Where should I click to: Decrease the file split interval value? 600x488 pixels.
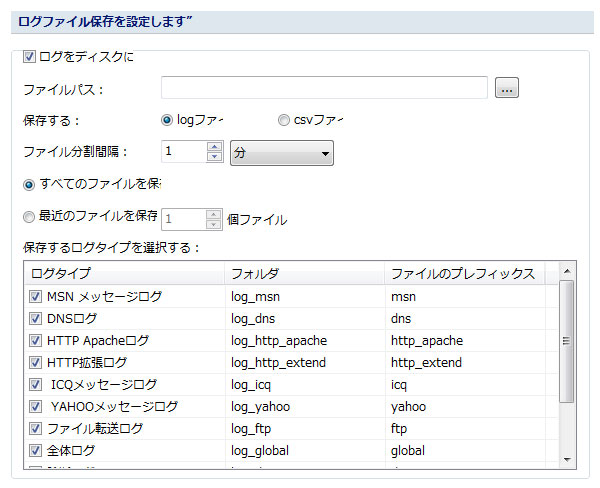pos(214,157)
